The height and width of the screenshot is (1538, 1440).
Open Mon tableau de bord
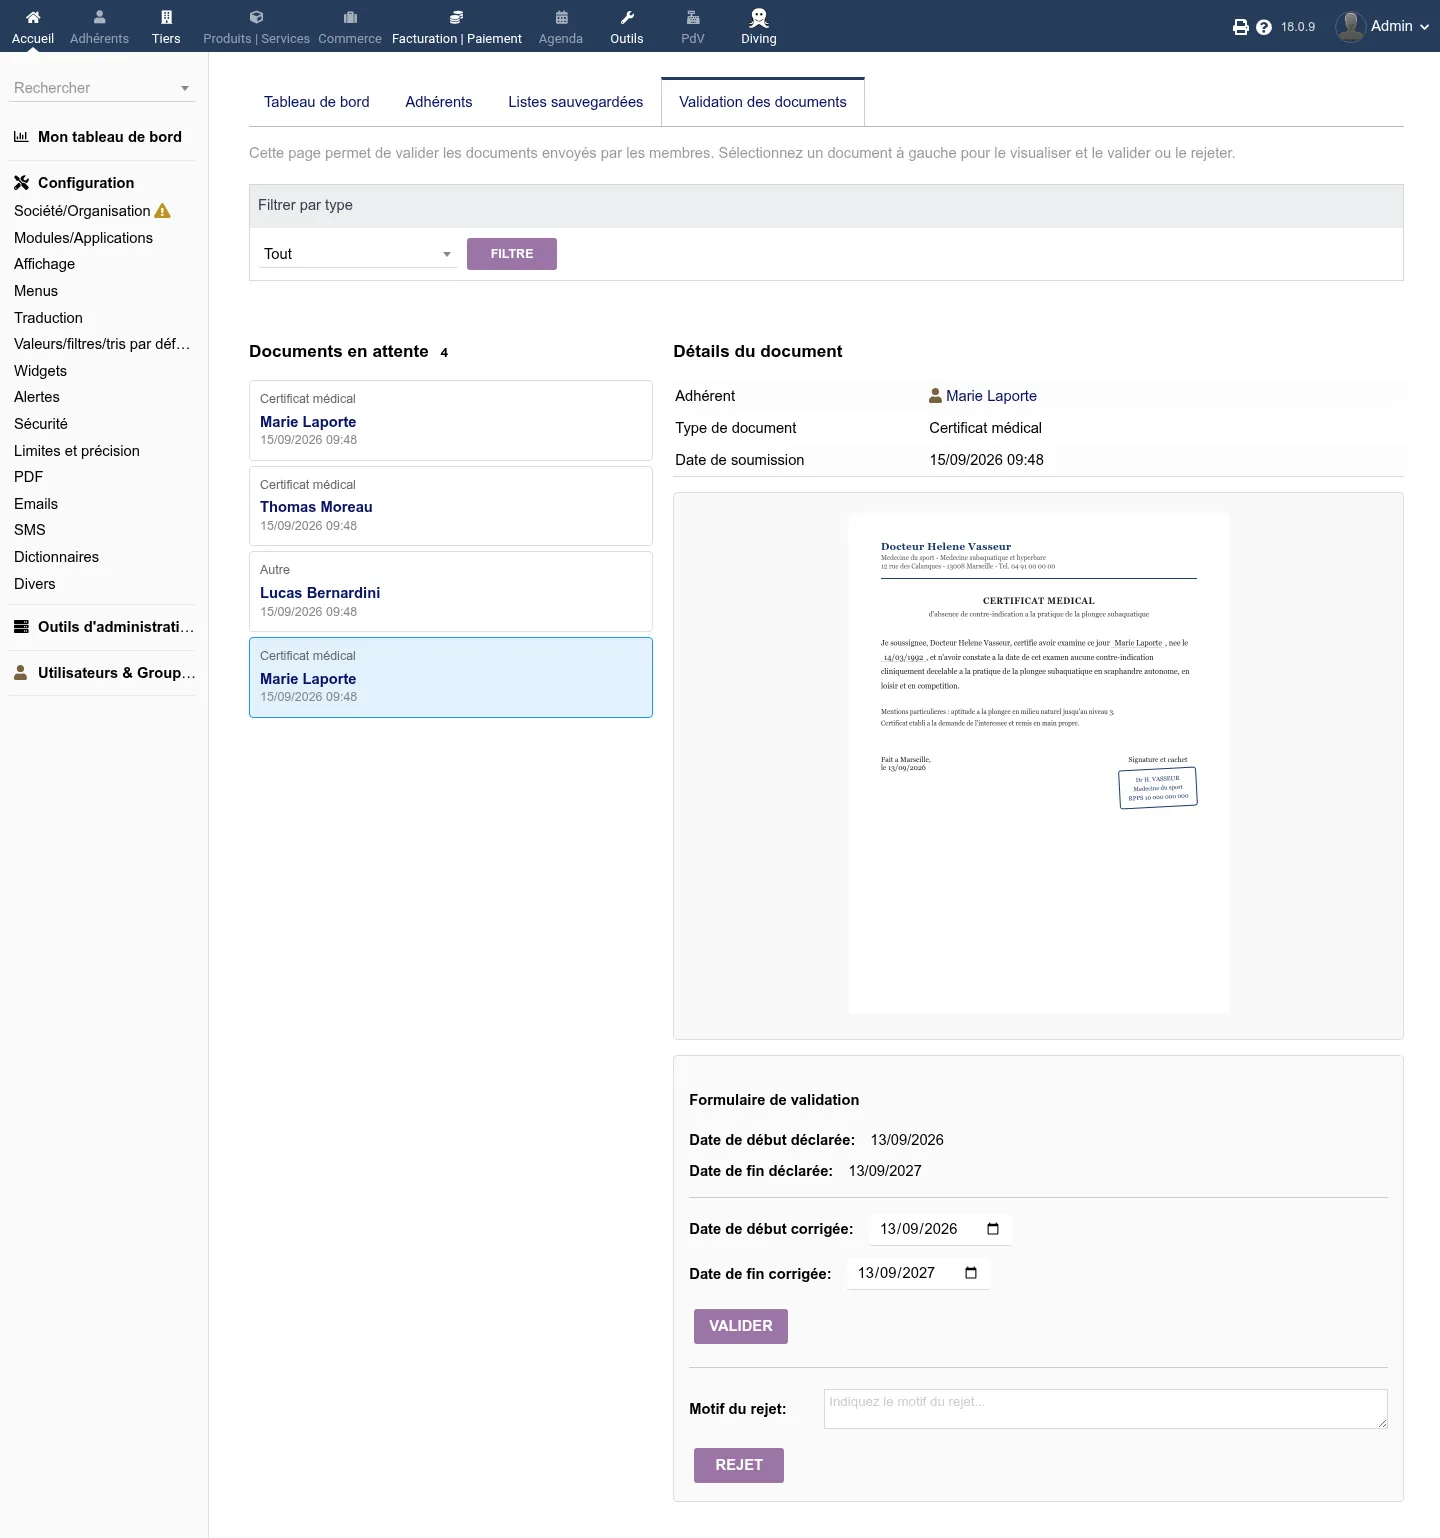pyautogui.click(x=110, y=137)
